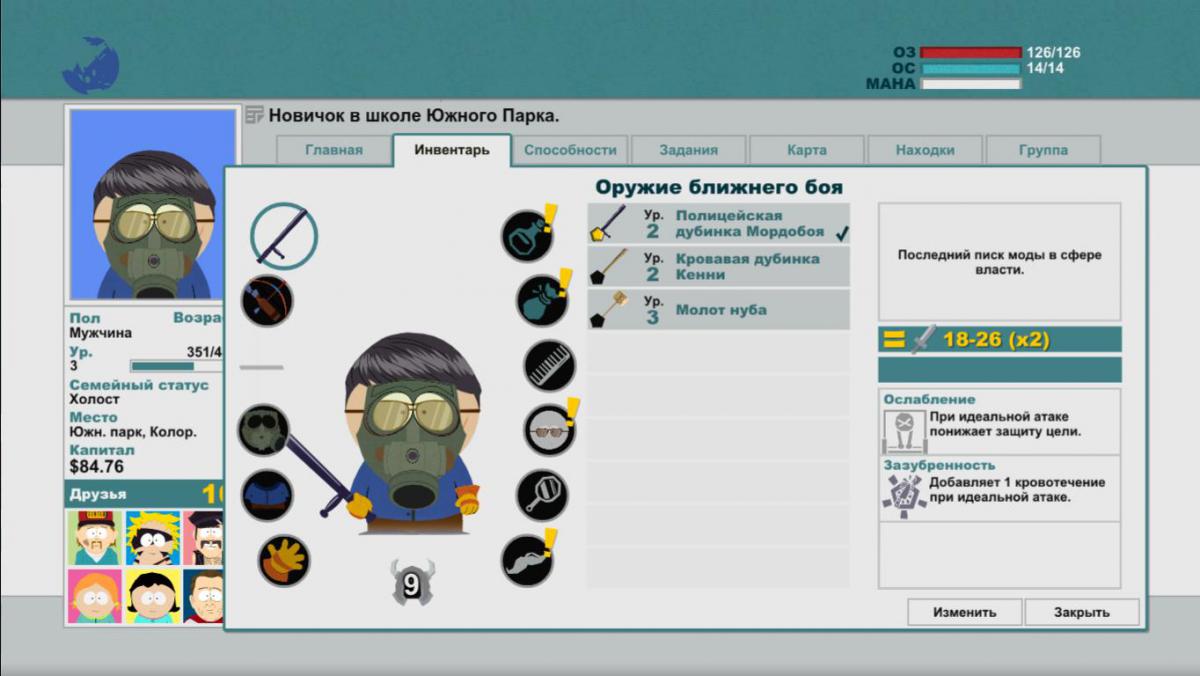Click the Мужчина gender value

click(x=100, y=333)
